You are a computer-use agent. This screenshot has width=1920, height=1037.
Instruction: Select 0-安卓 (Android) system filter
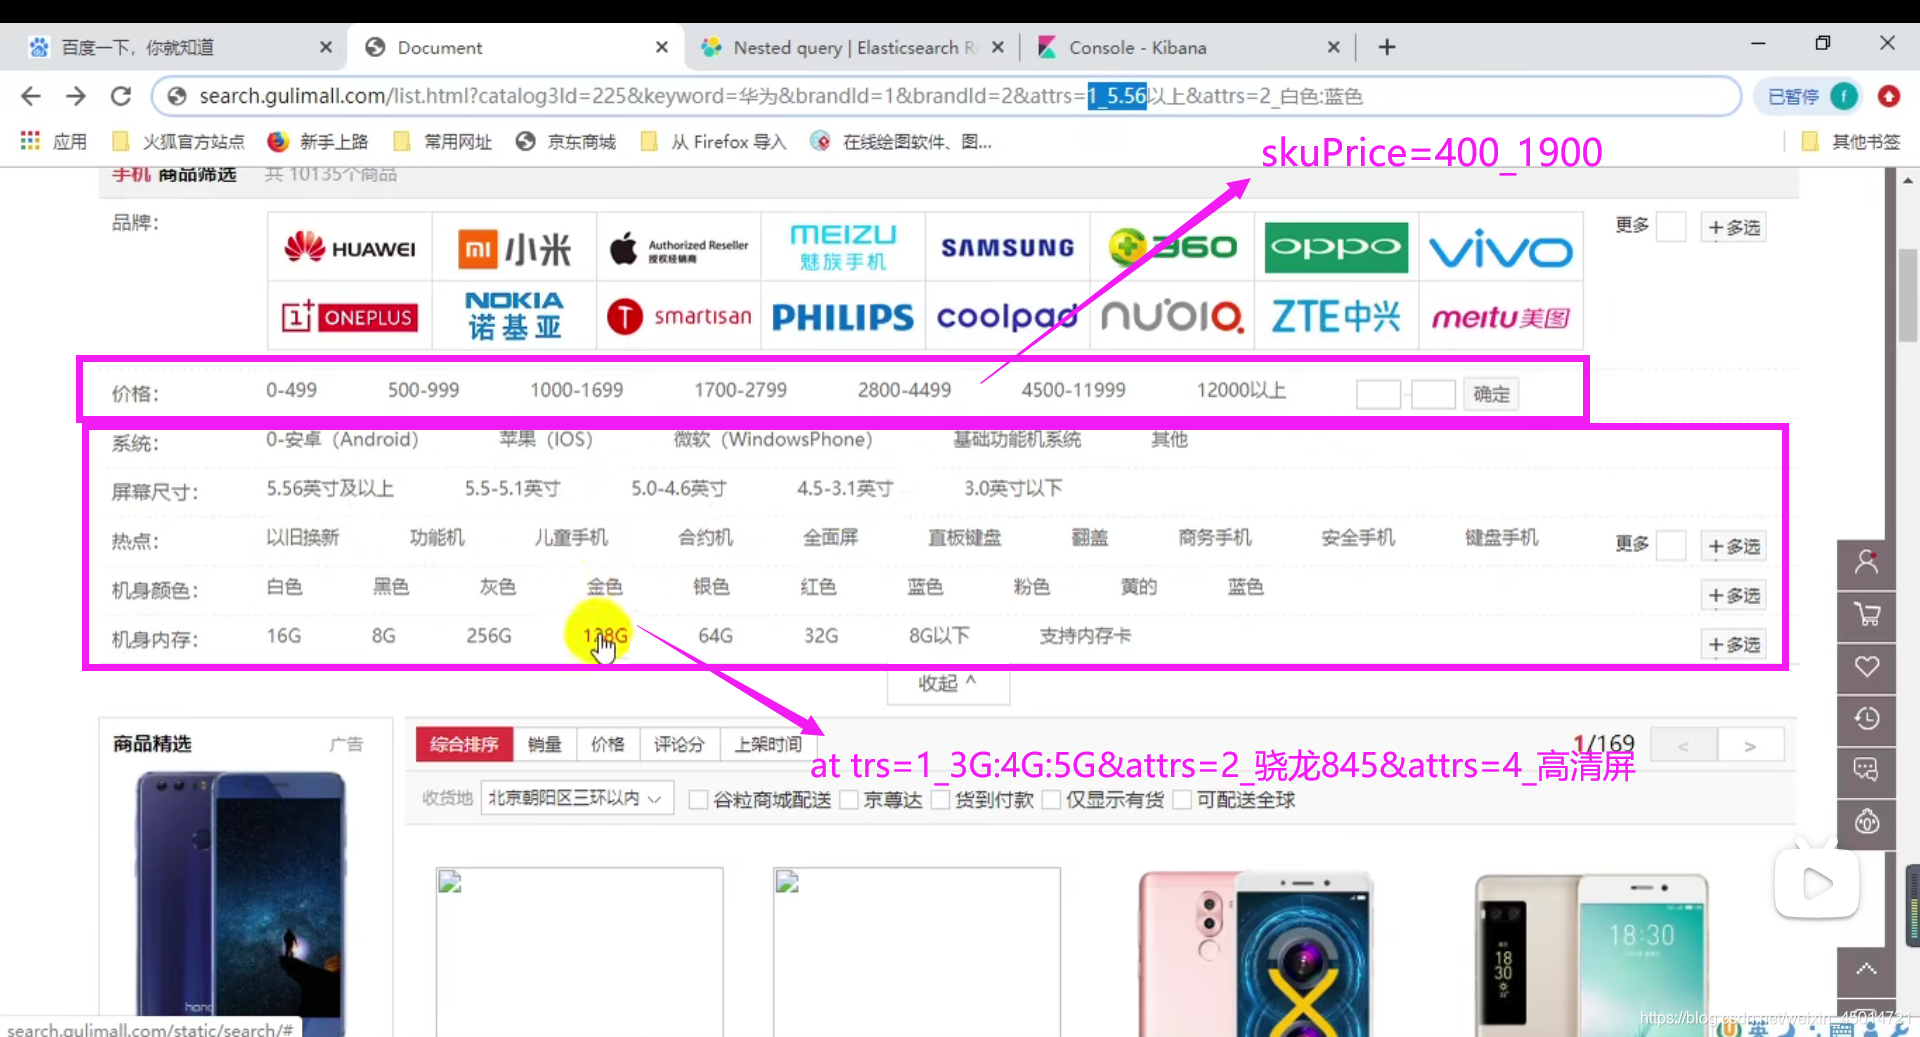342,440
